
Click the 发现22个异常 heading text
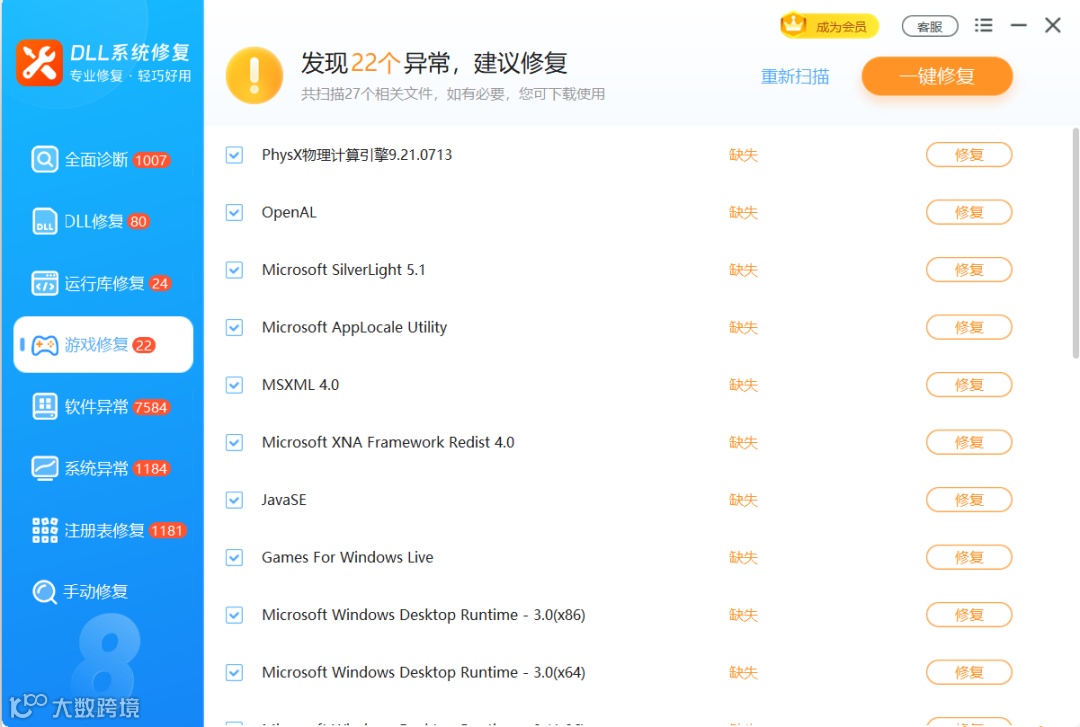point(434,63)
